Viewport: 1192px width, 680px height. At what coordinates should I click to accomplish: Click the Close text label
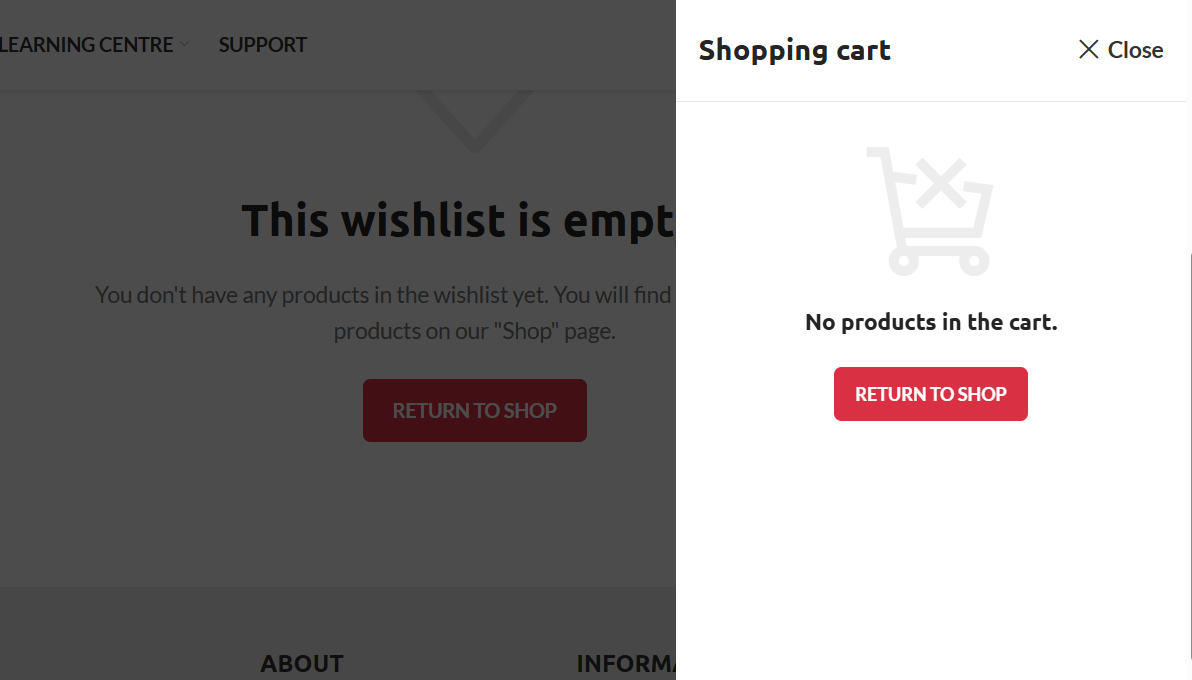point(1135,50)
